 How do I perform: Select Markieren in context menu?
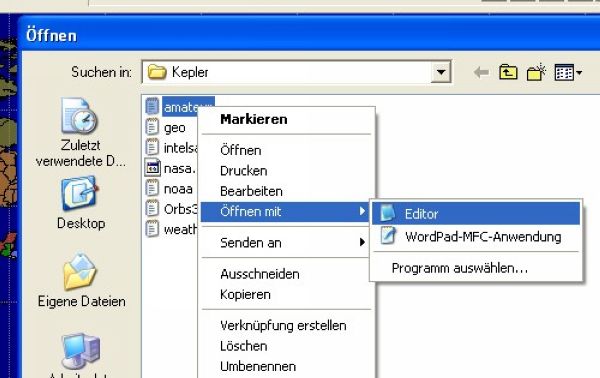(286, 119)
